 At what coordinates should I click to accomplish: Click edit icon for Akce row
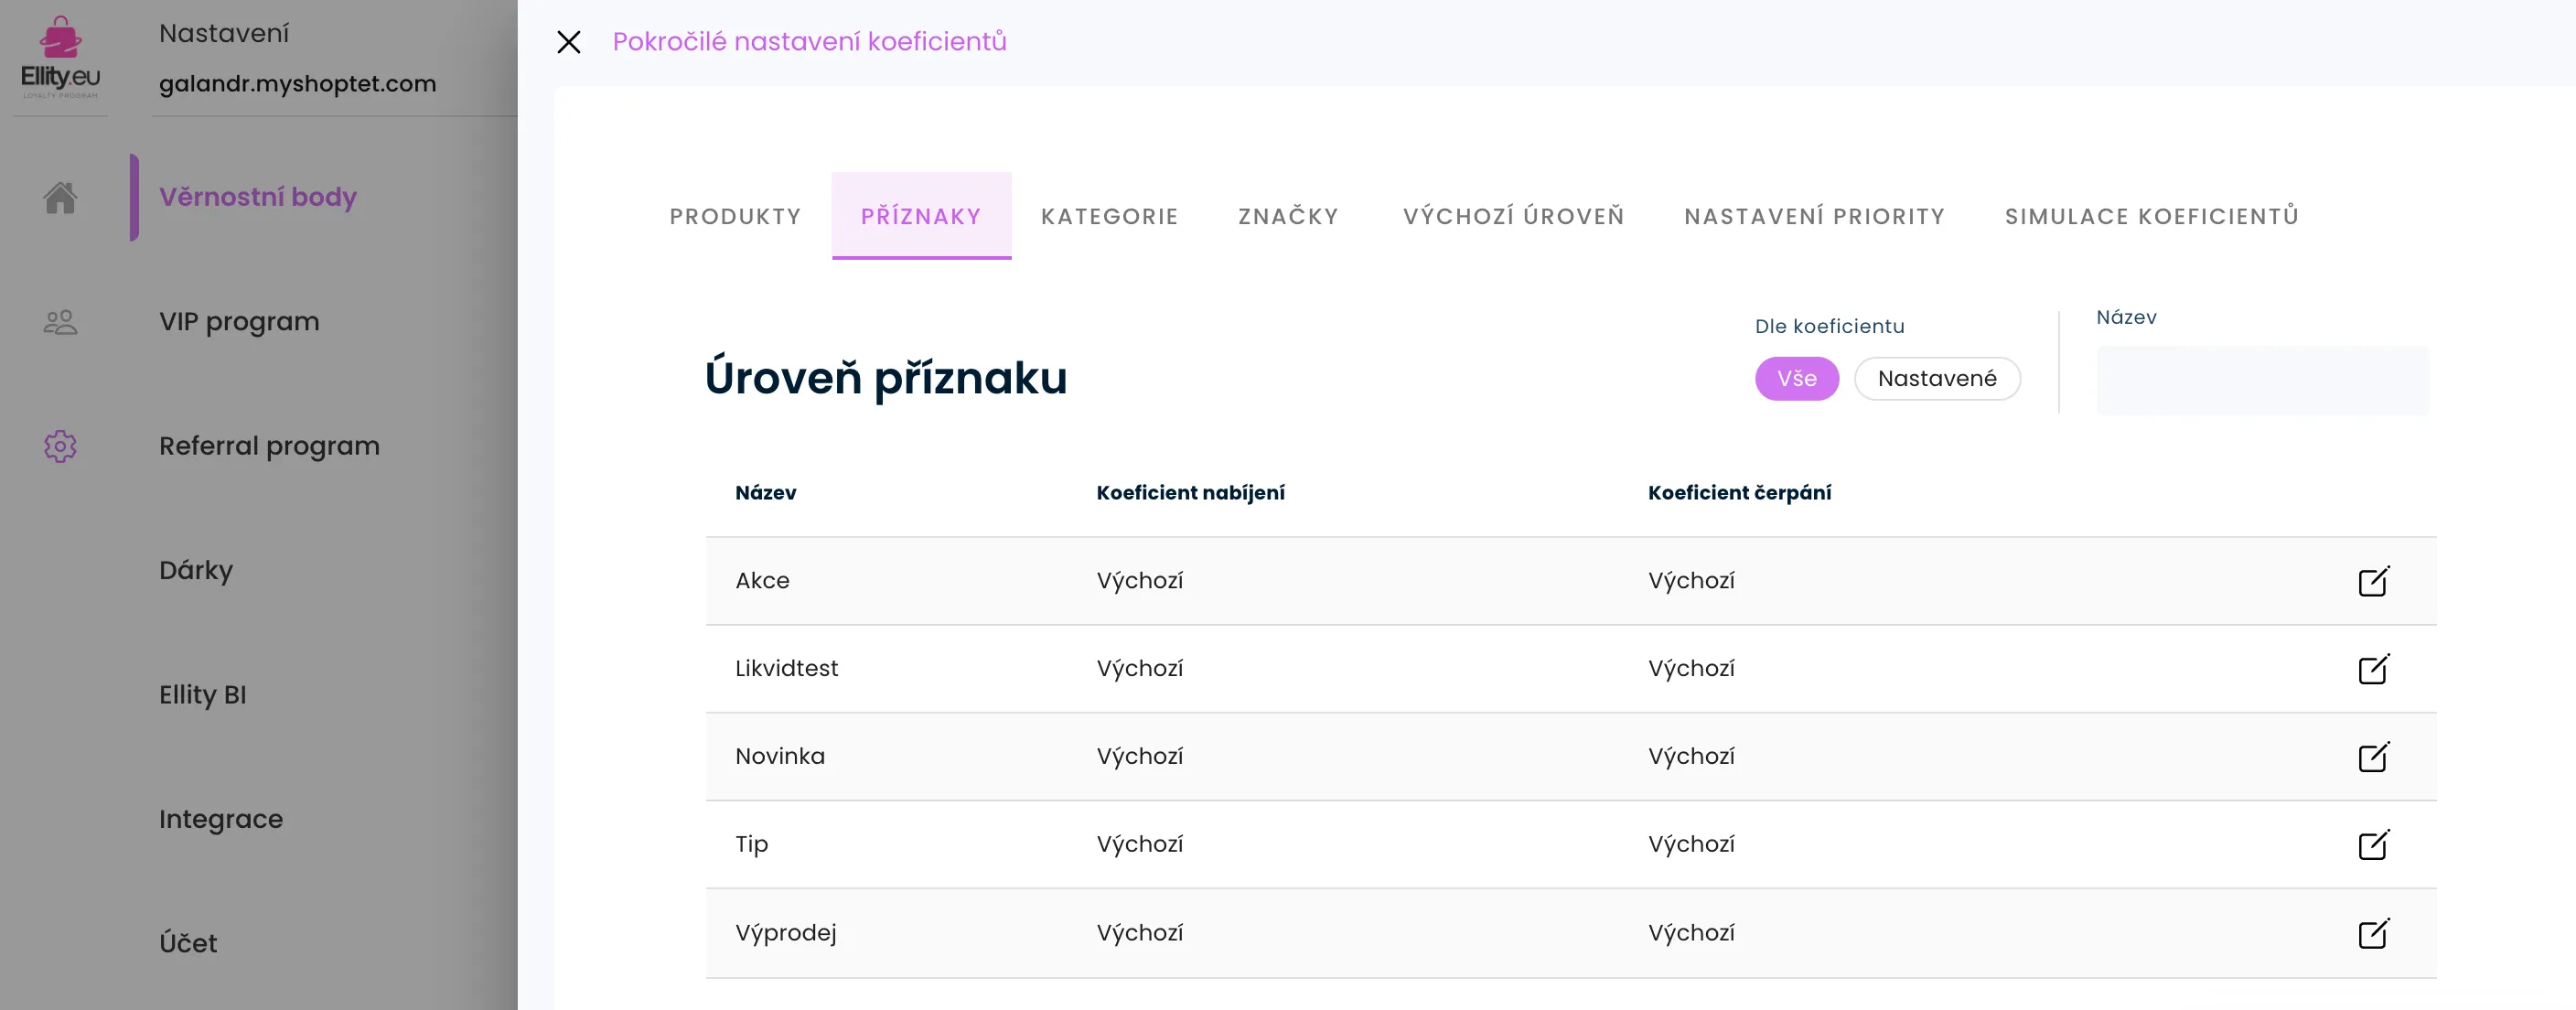point(2373,581)
